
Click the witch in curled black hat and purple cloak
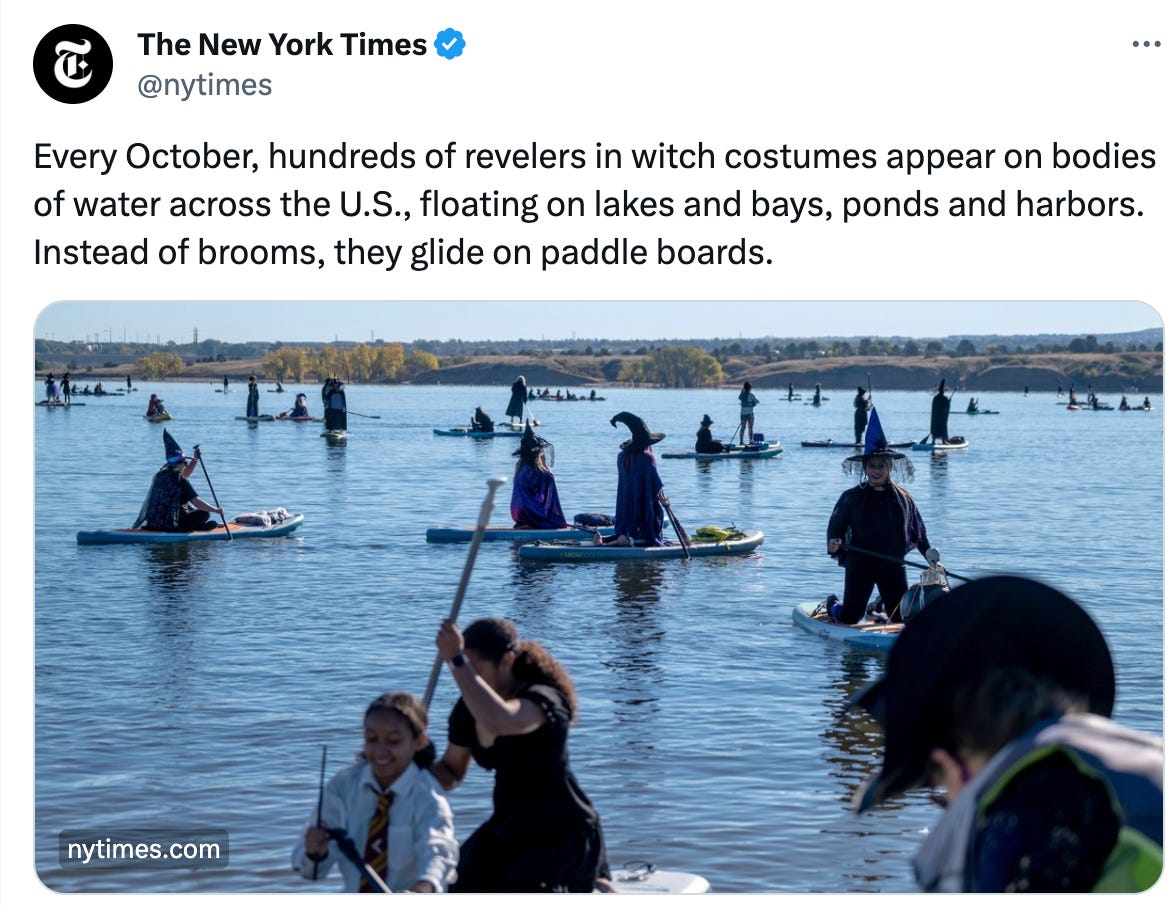[x=639, y=478]
